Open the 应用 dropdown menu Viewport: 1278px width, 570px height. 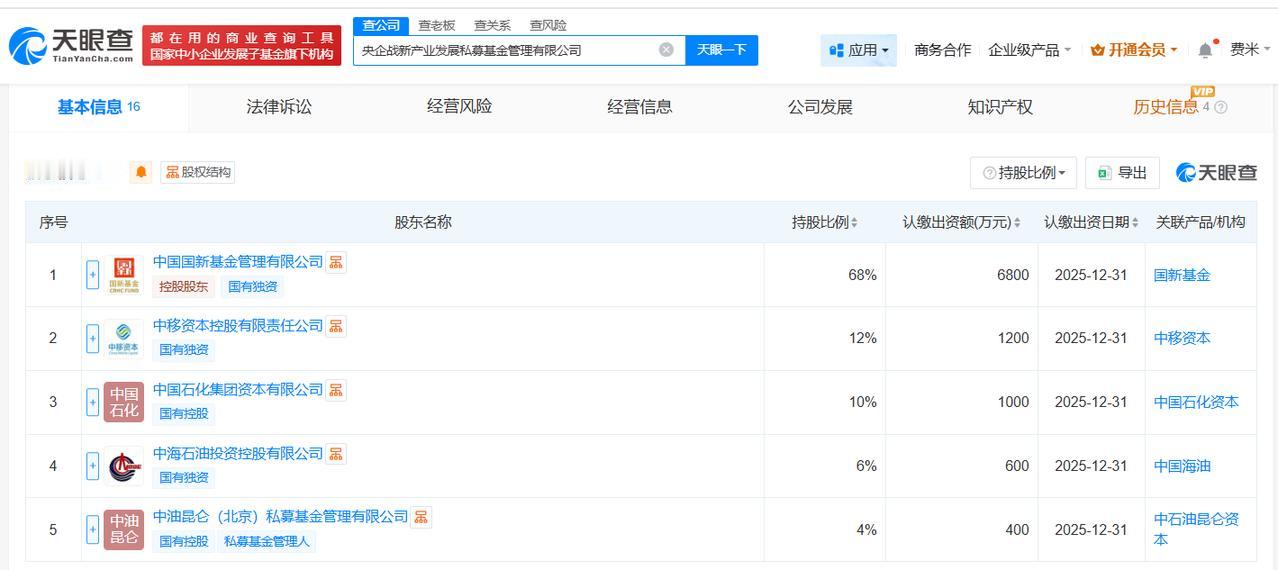tap(859, 50)
